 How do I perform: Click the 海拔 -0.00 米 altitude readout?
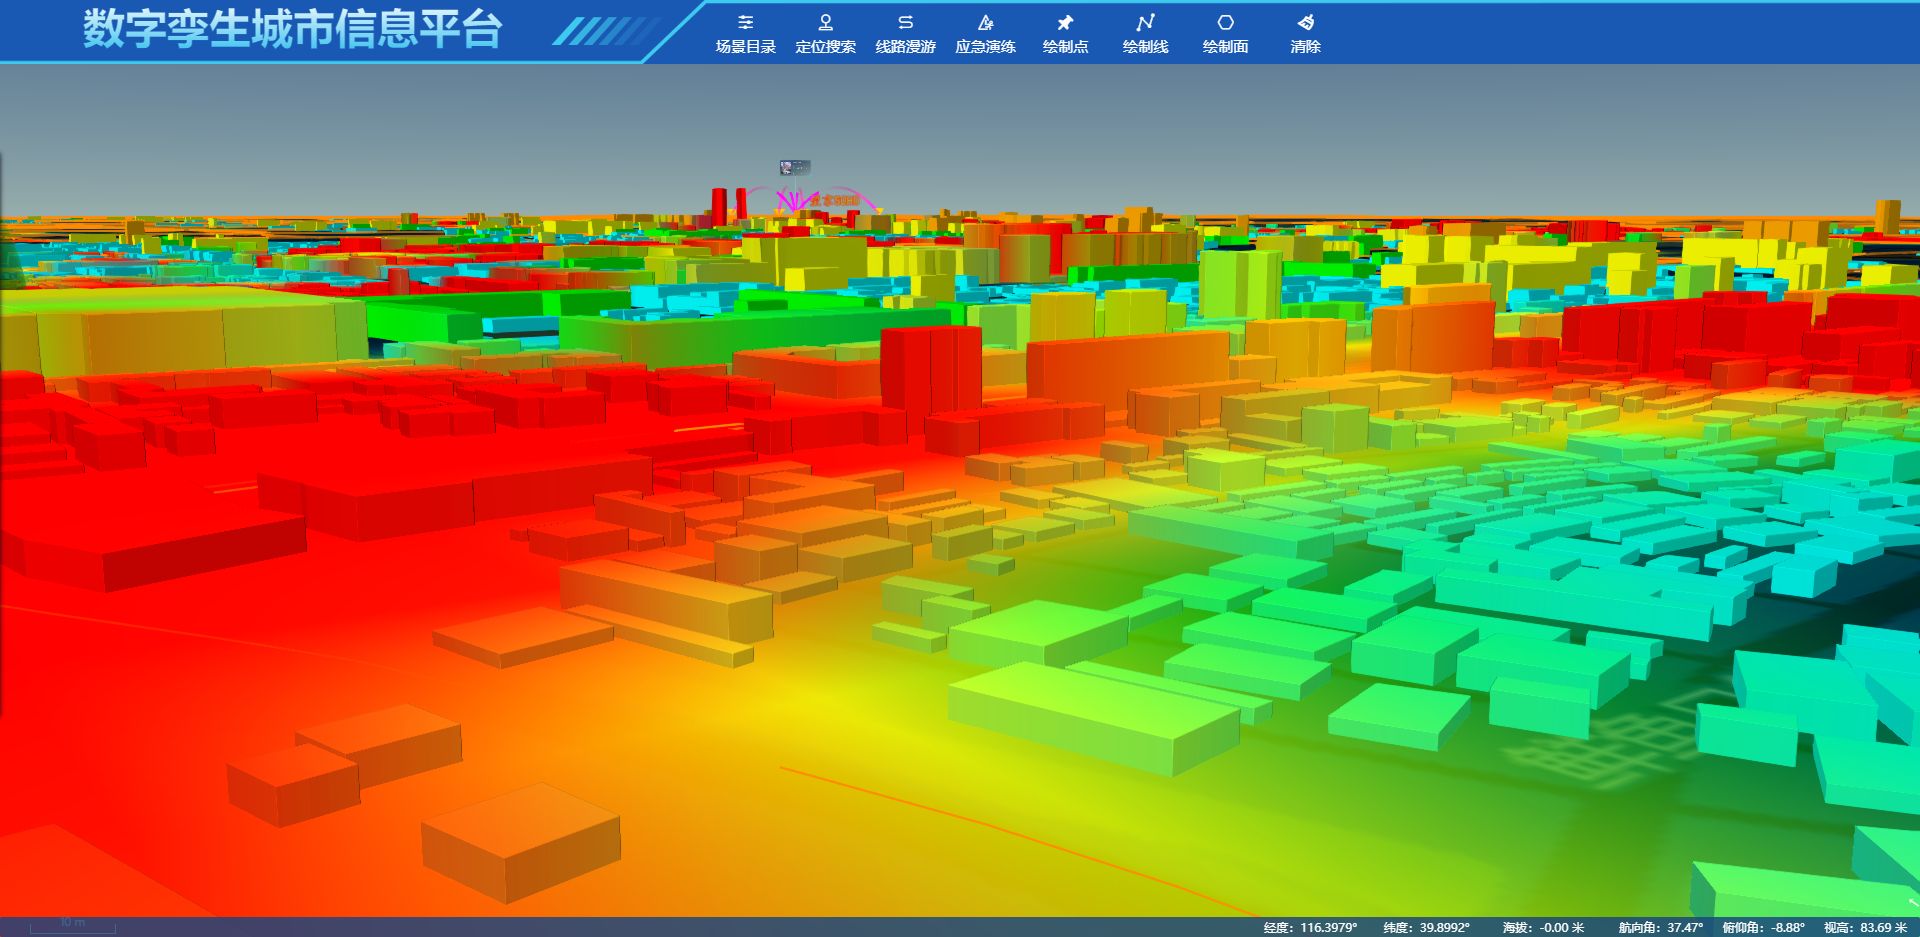point(1543,927)
